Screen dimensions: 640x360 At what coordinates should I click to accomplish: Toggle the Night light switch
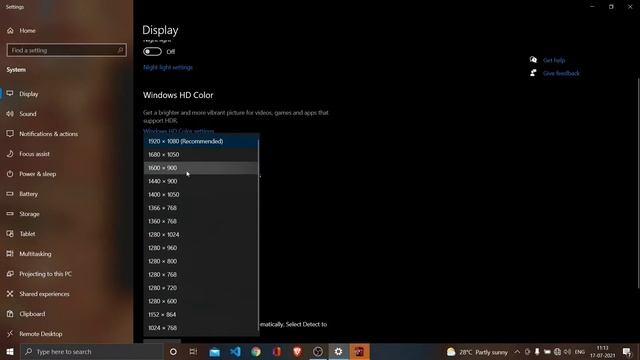point(152,51)
